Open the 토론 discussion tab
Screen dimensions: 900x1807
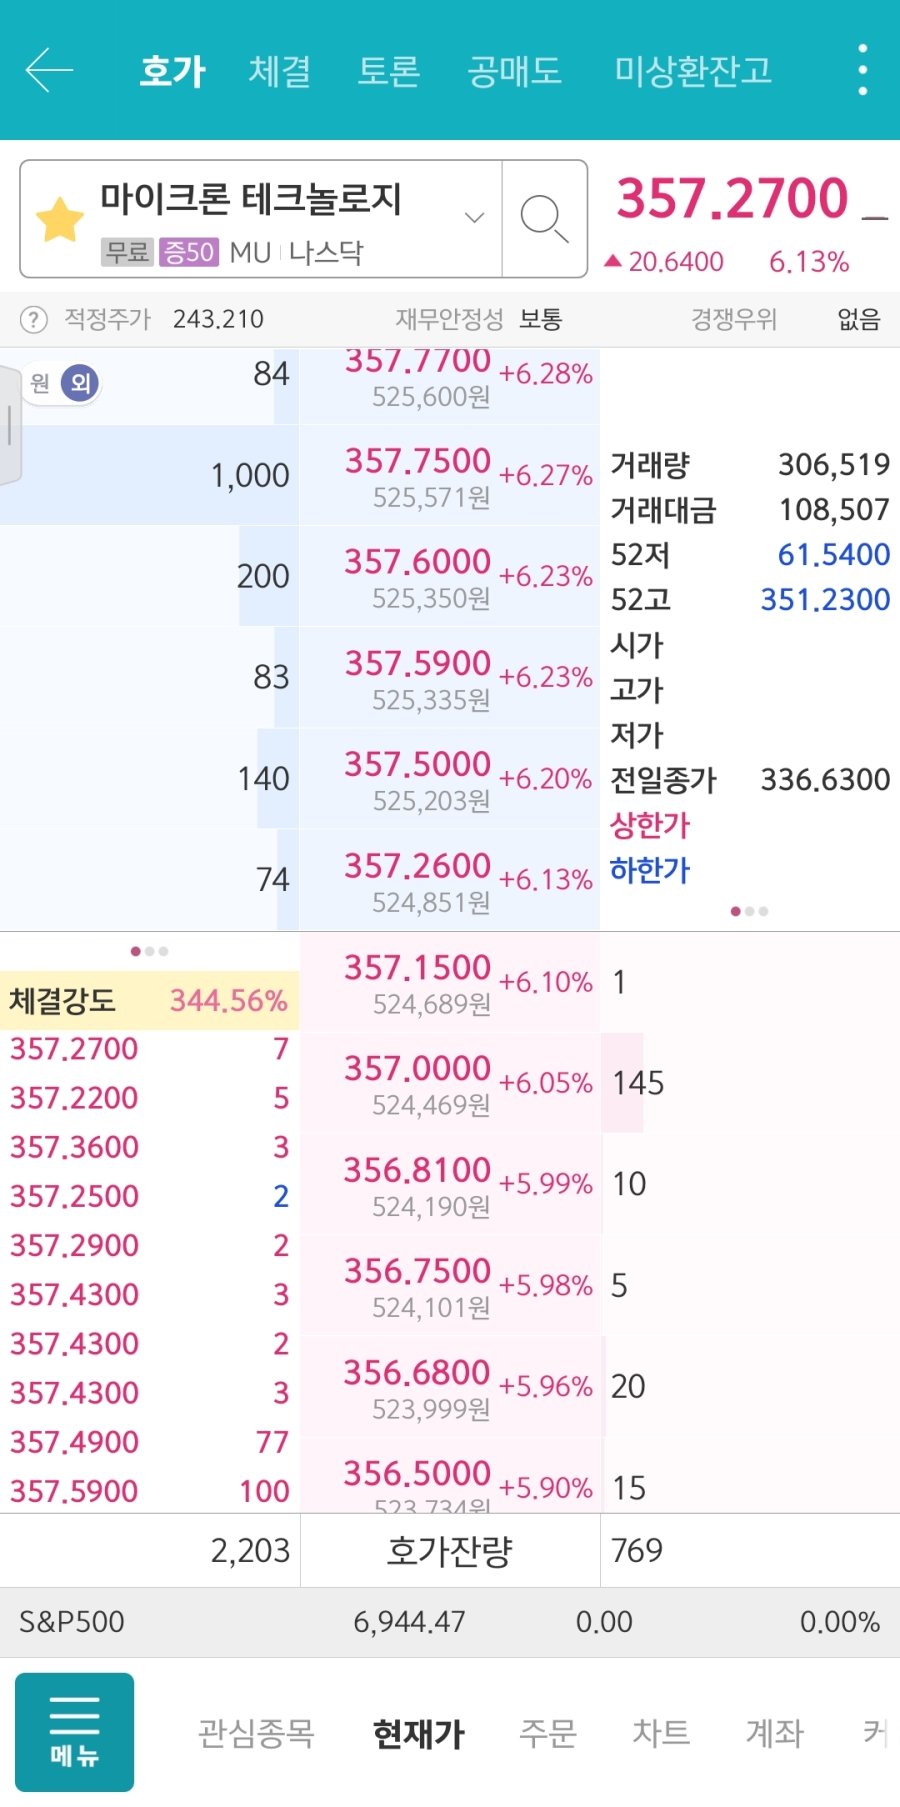coord(388,71)
